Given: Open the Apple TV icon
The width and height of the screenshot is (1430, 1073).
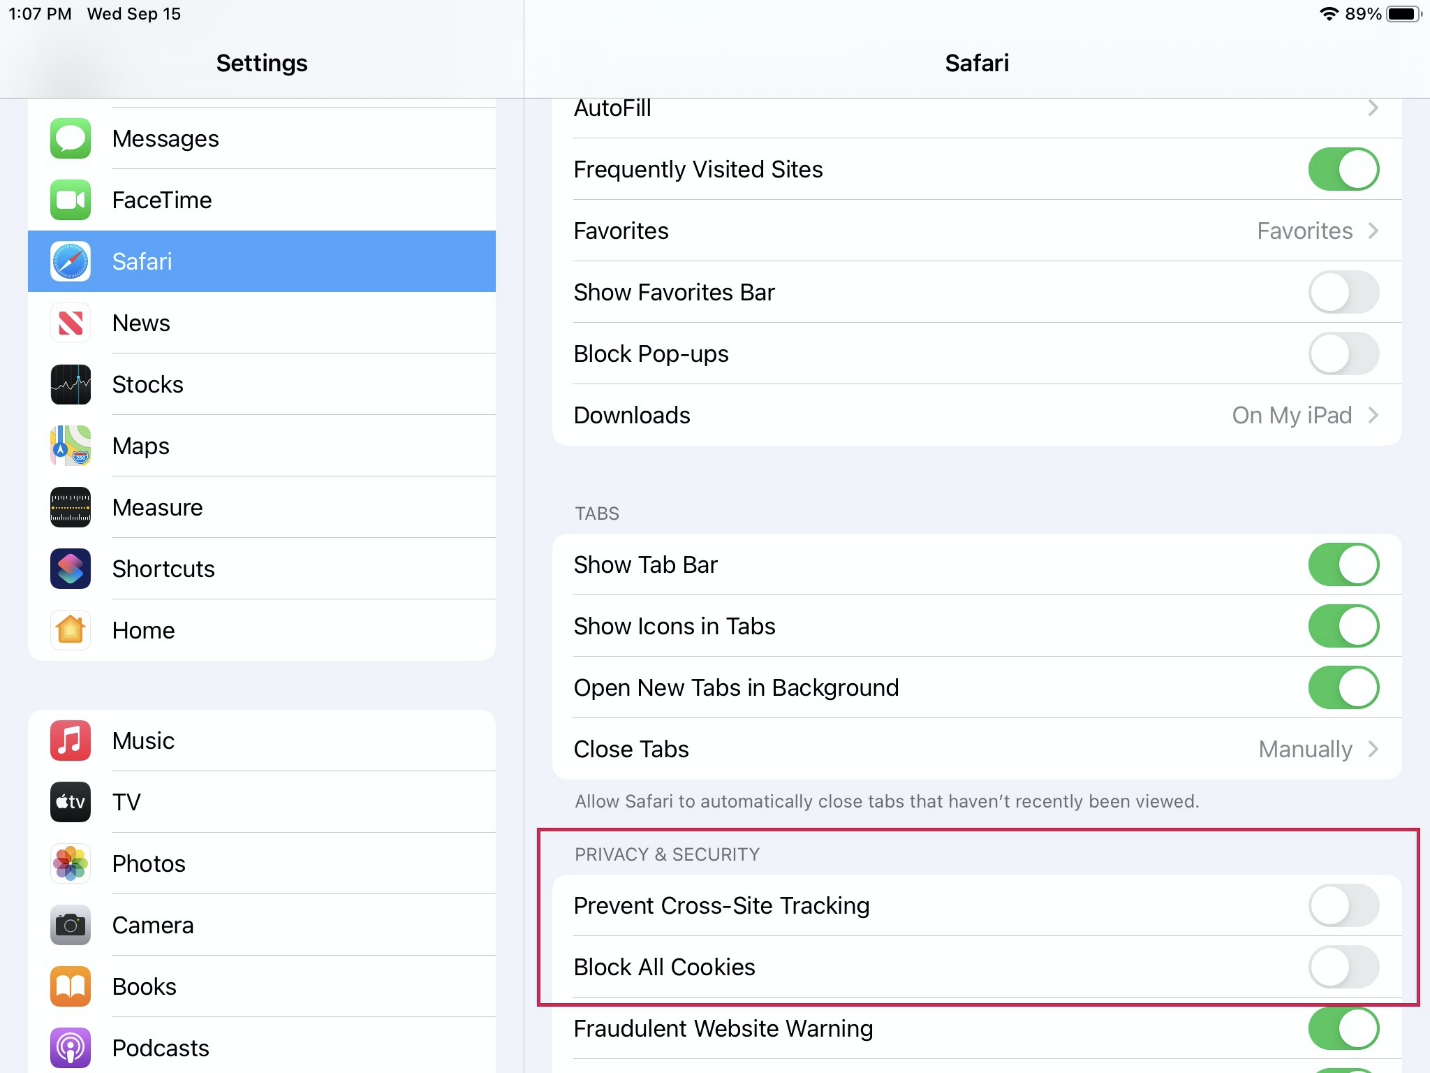Looking at the screenshot, I should pos(71,802).
